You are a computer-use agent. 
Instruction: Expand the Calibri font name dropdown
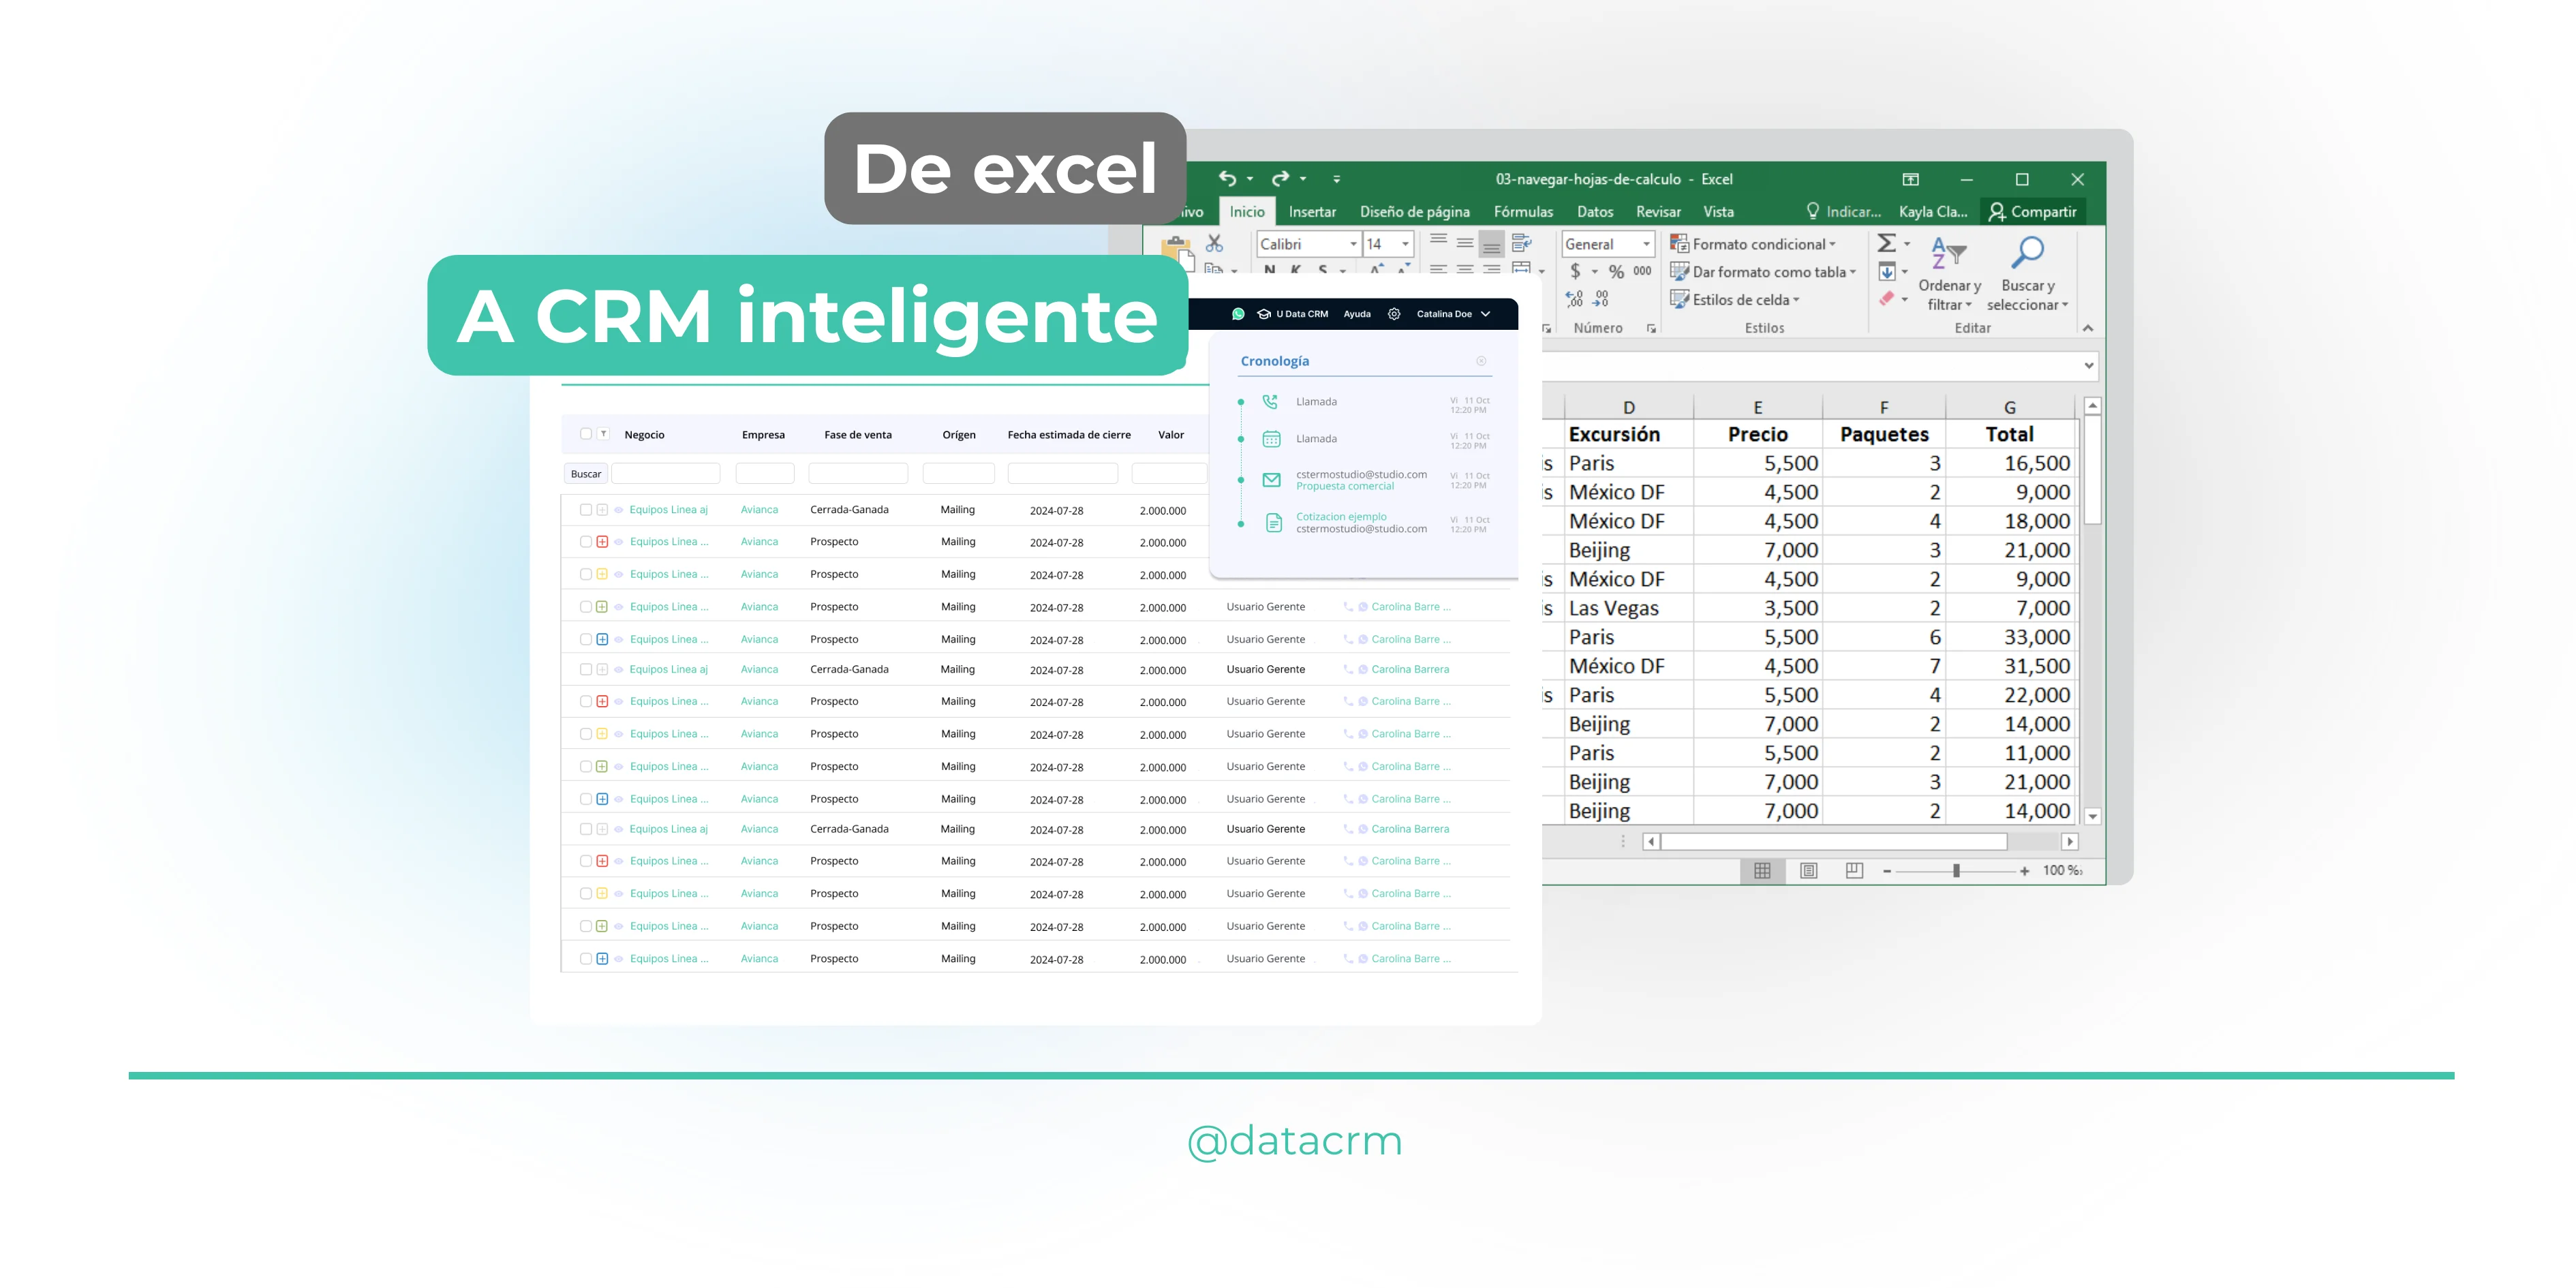pos(1353,244)
